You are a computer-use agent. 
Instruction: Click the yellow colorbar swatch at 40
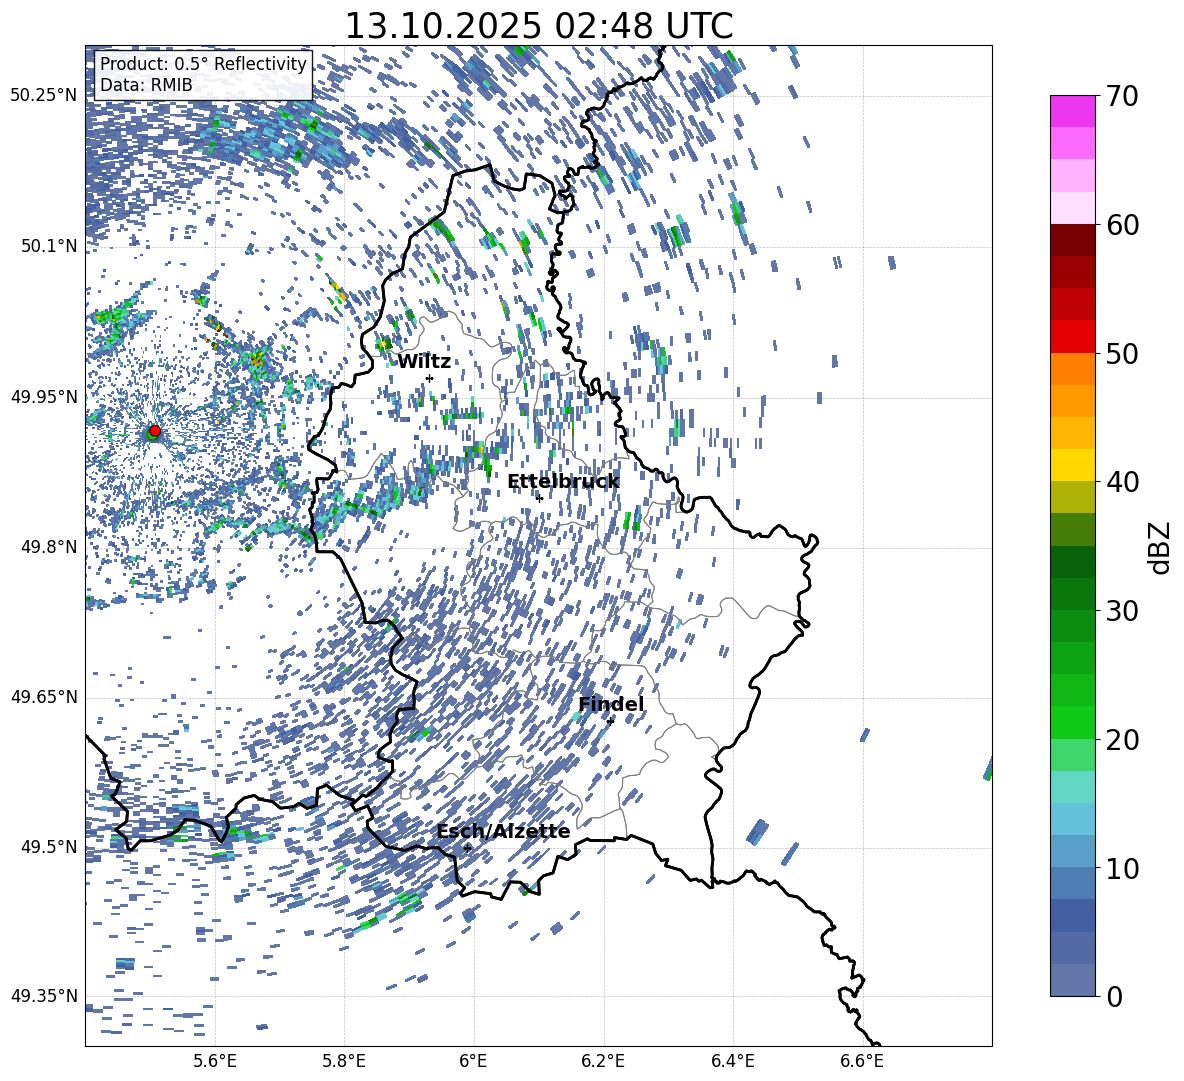click(1072, 465)
